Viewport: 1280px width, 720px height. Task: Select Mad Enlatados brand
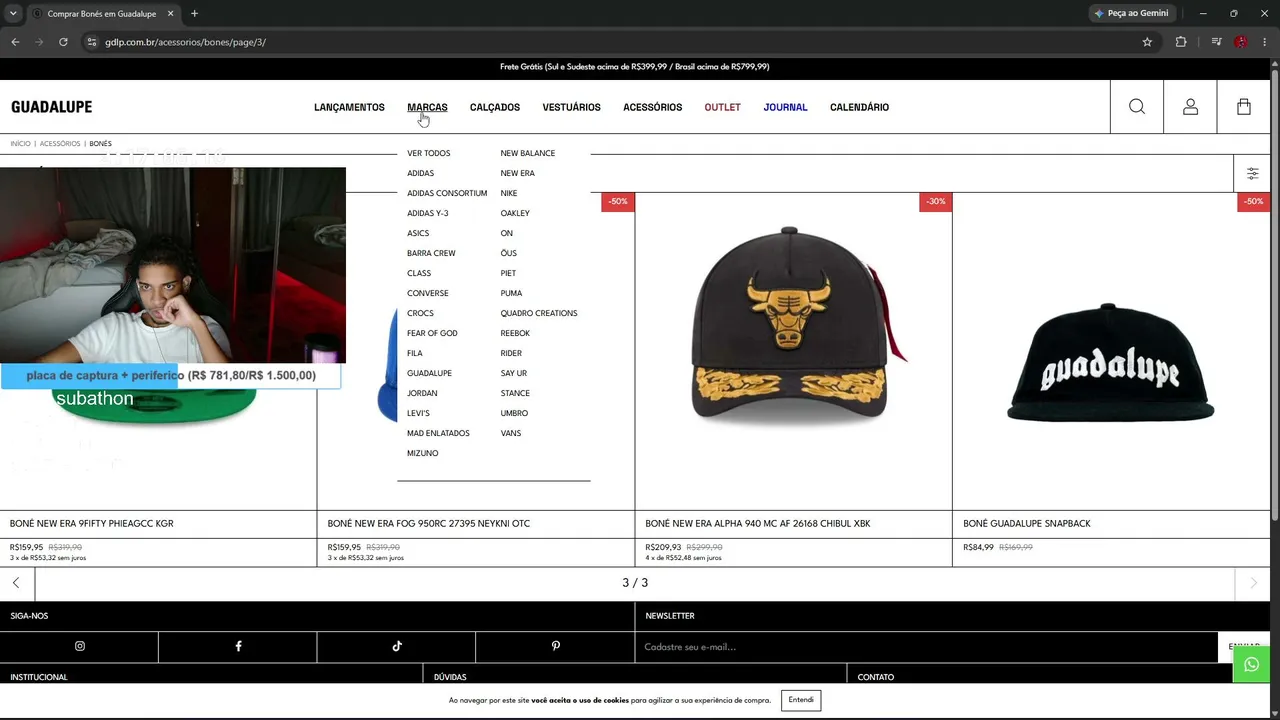(438, 433)
